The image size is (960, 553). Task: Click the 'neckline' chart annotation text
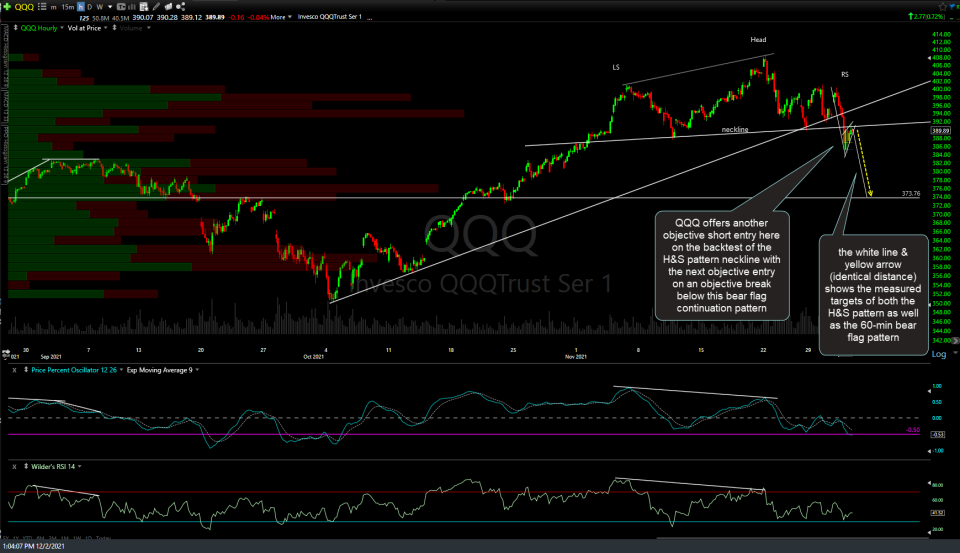tap(735, 129)
